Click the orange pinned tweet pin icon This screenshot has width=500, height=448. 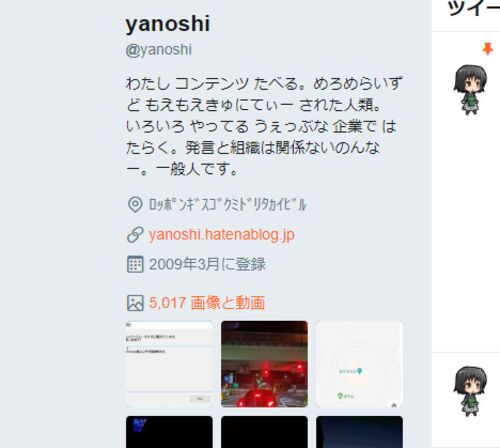(488, 49)
